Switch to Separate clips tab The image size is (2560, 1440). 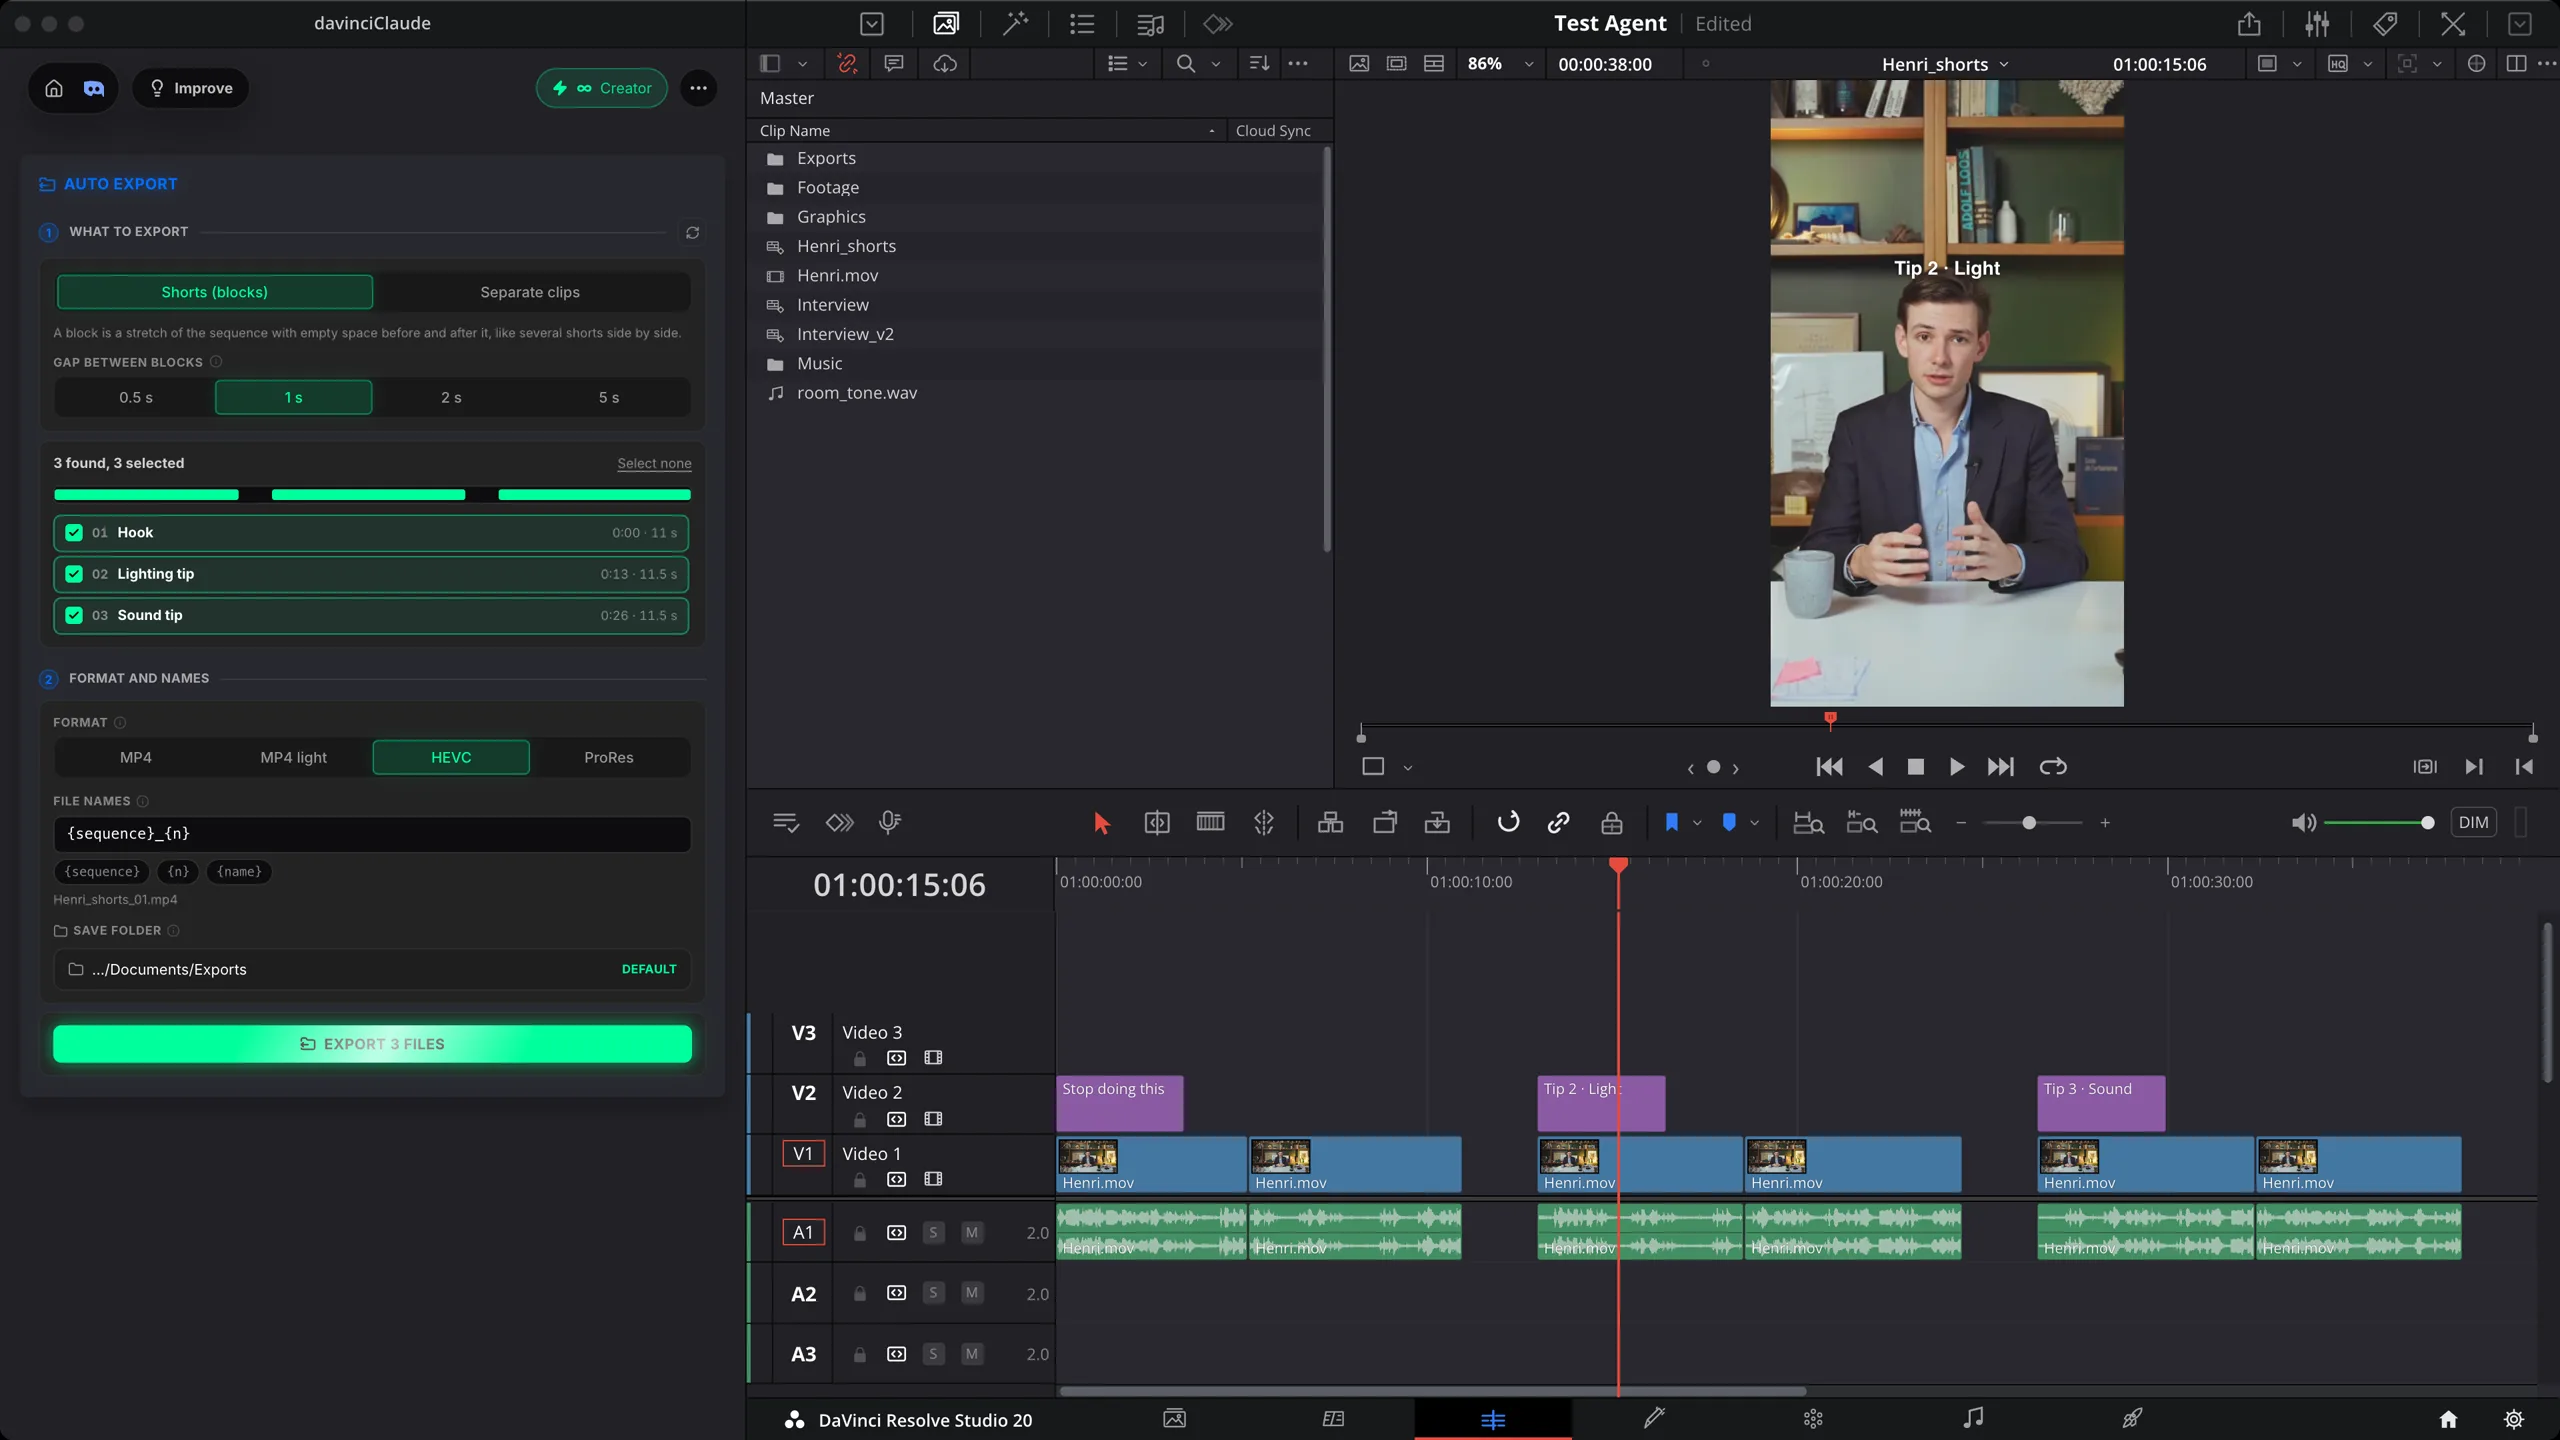(530, 292)
